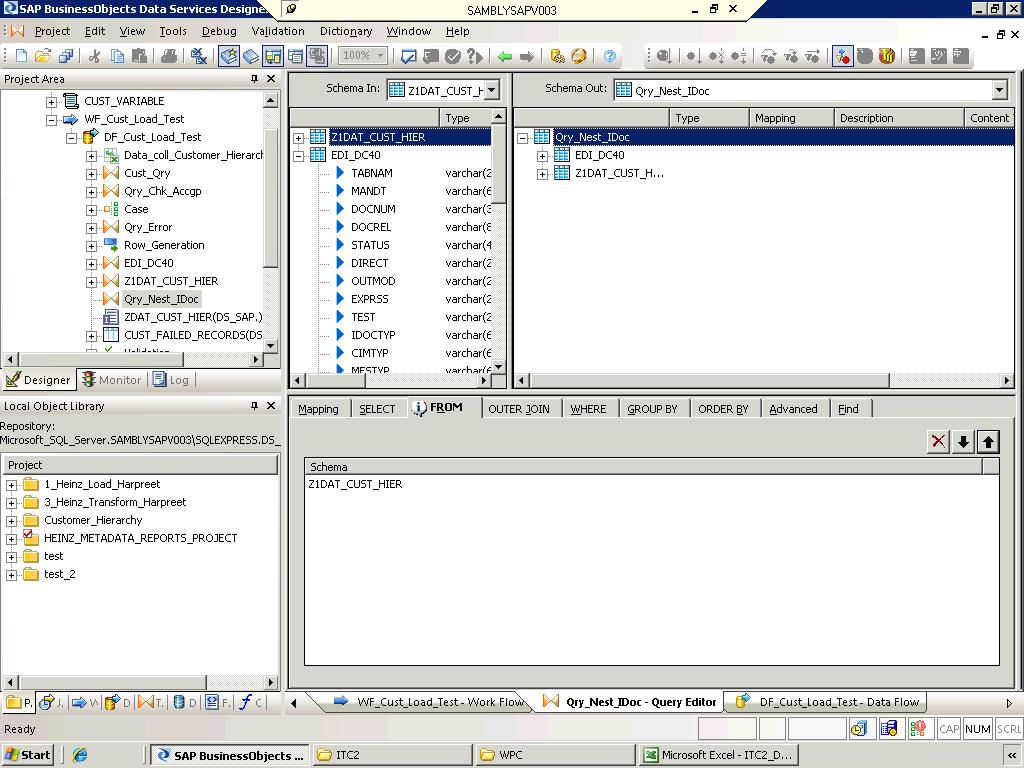The width and height of the screenshot is (1024, 768).
Task: Switch to the GROUP BY tab
Action: pyautogui.click(x=652, y=409)
